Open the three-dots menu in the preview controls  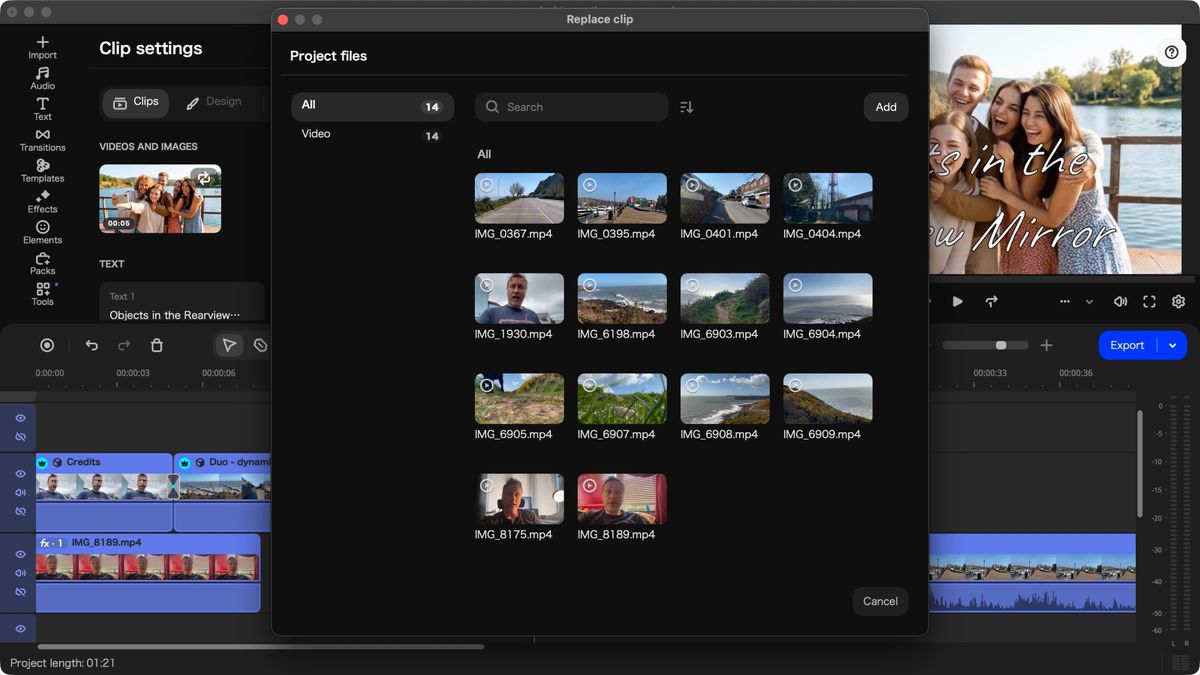tap(1065, 302)
